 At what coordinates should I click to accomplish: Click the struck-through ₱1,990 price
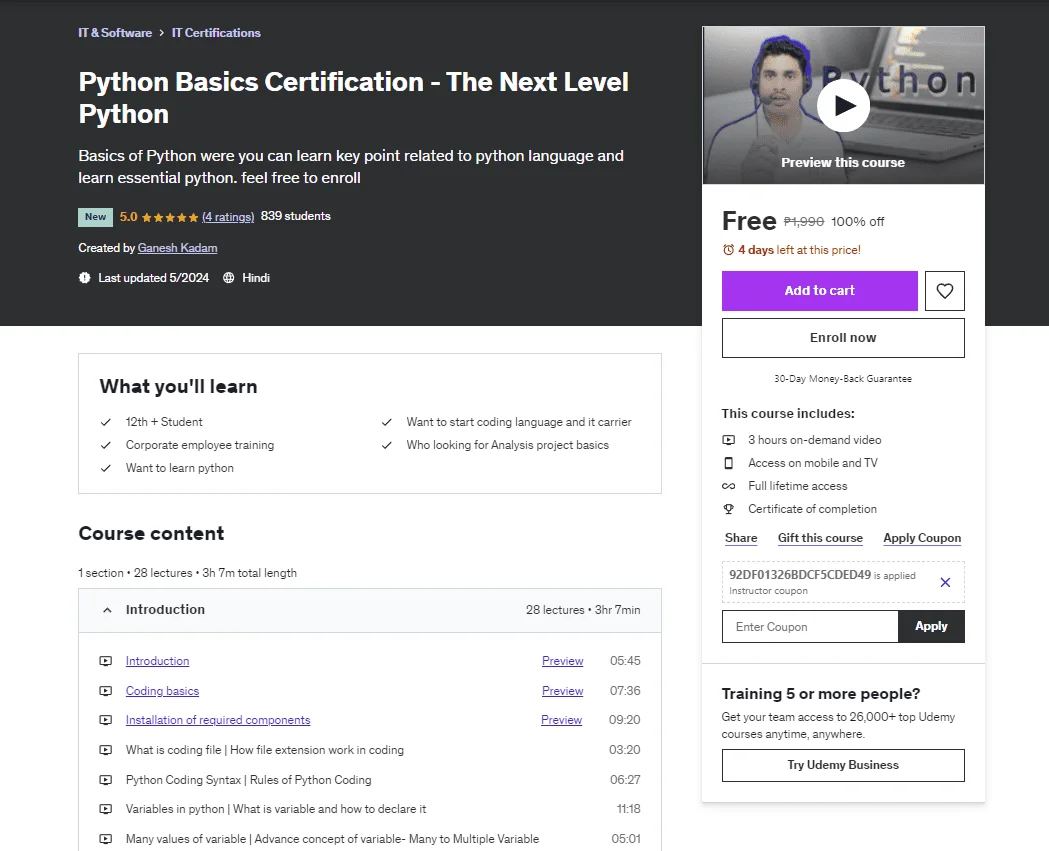pos(803,221)
